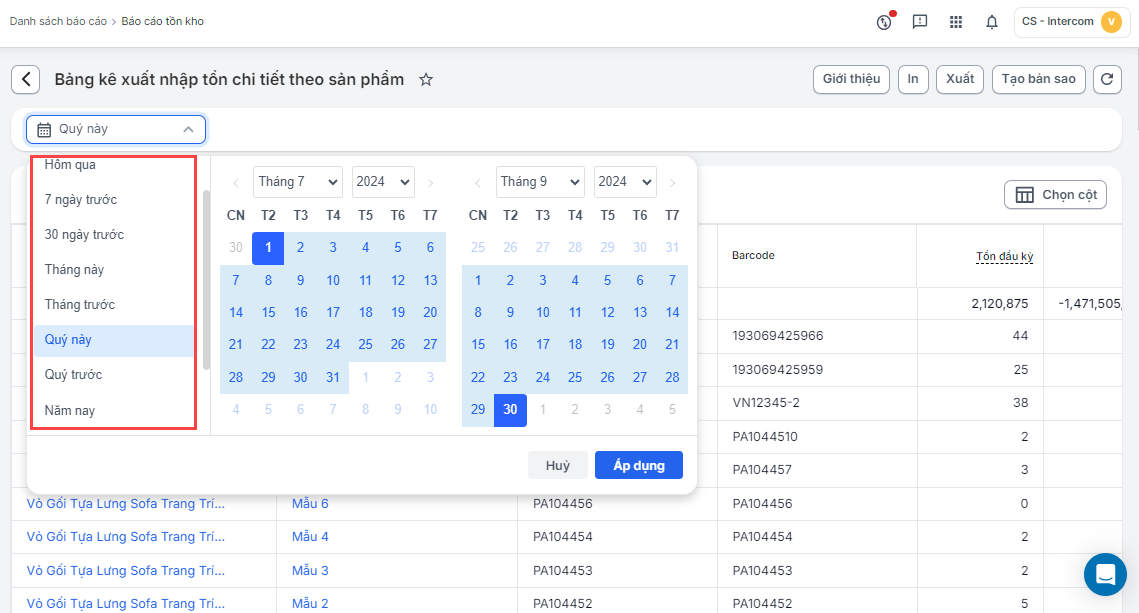Click the Áp dụng button
The image size is (1139, 613).
tap(638, 466)
